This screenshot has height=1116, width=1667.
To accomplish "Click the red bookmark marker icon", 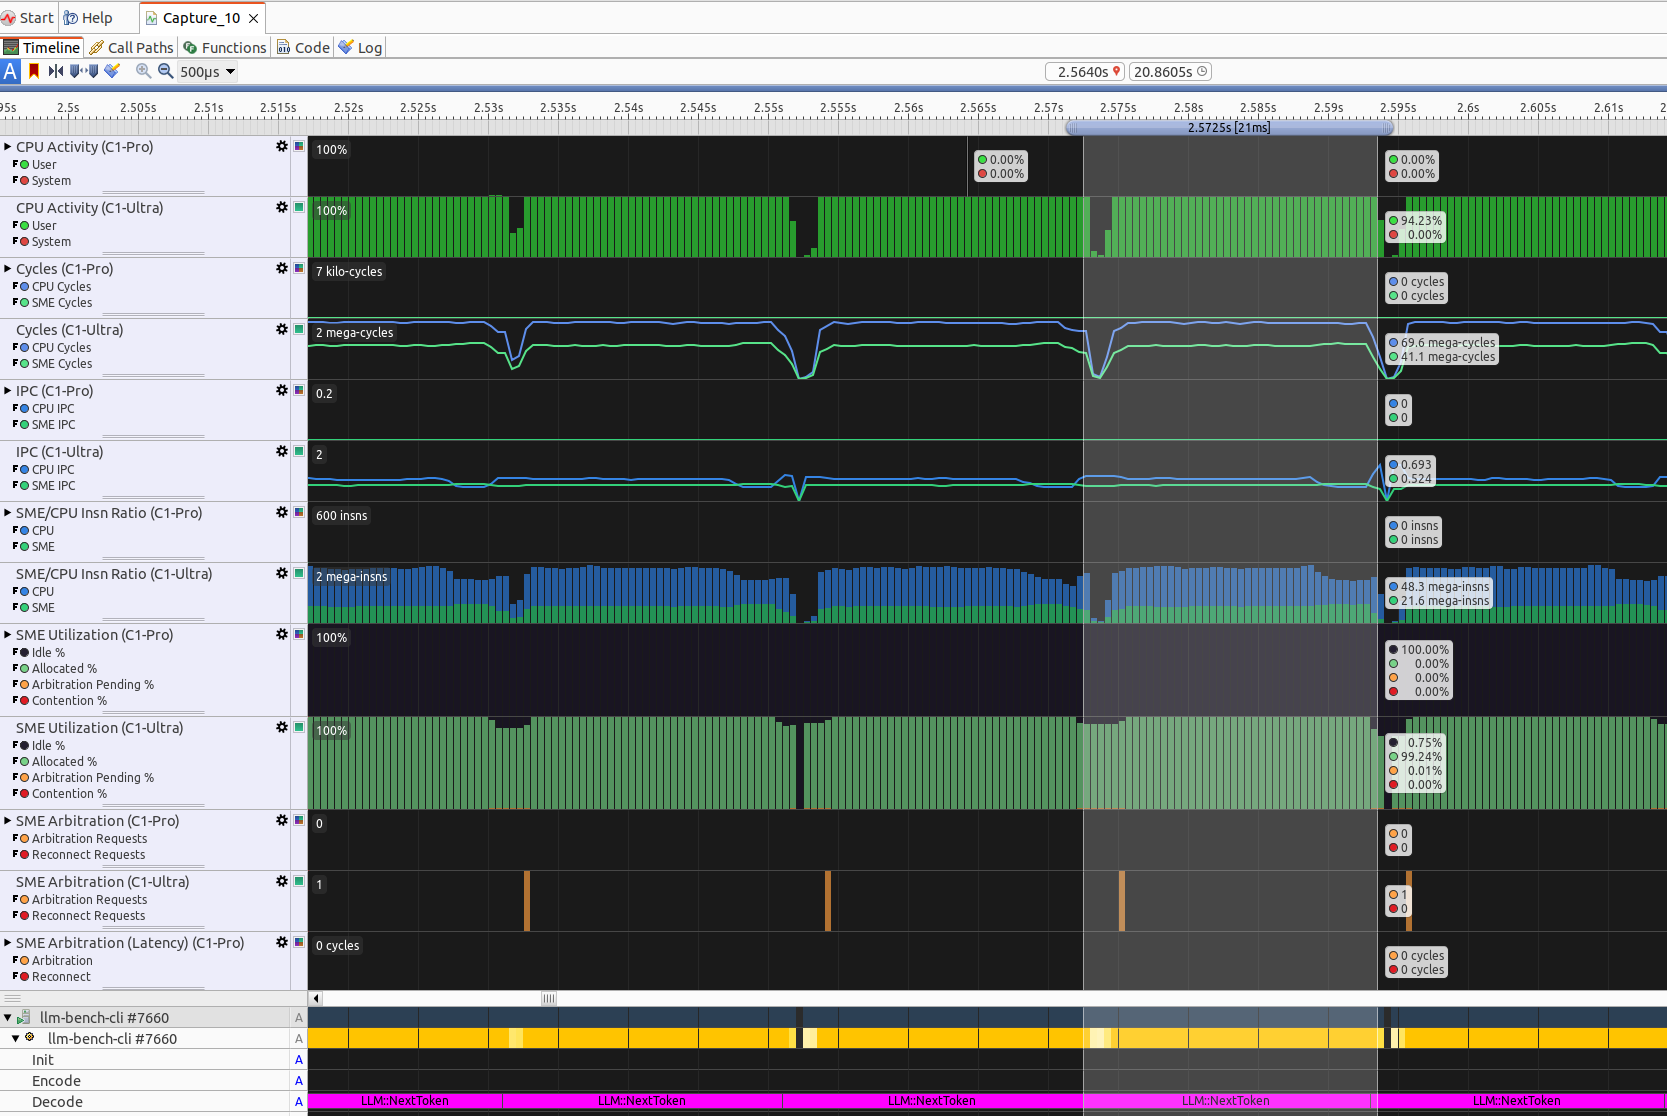I will 34,71.
